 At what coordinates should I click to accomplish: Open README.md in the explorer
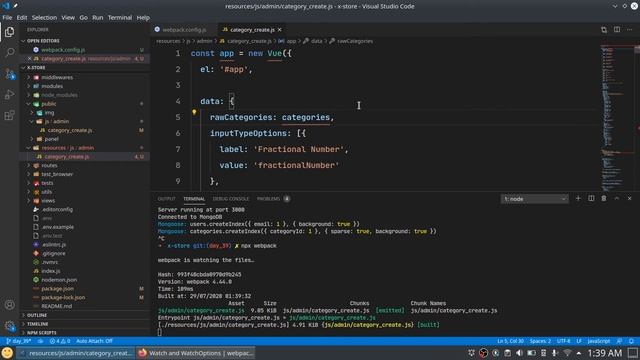coord(56,306)
